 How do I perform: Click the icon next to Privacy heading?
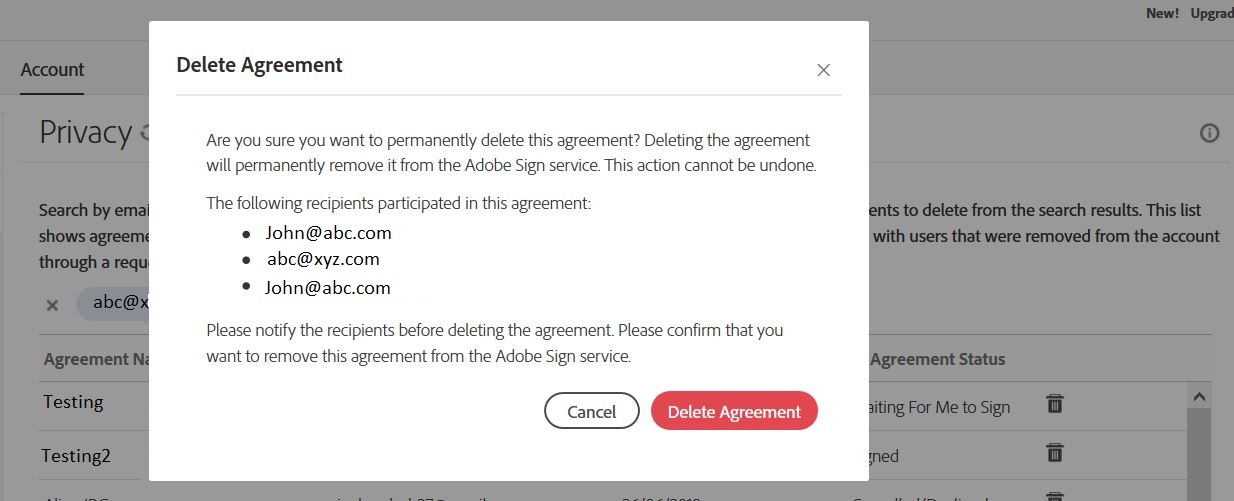pyautogui.click(x=144, y=132)
